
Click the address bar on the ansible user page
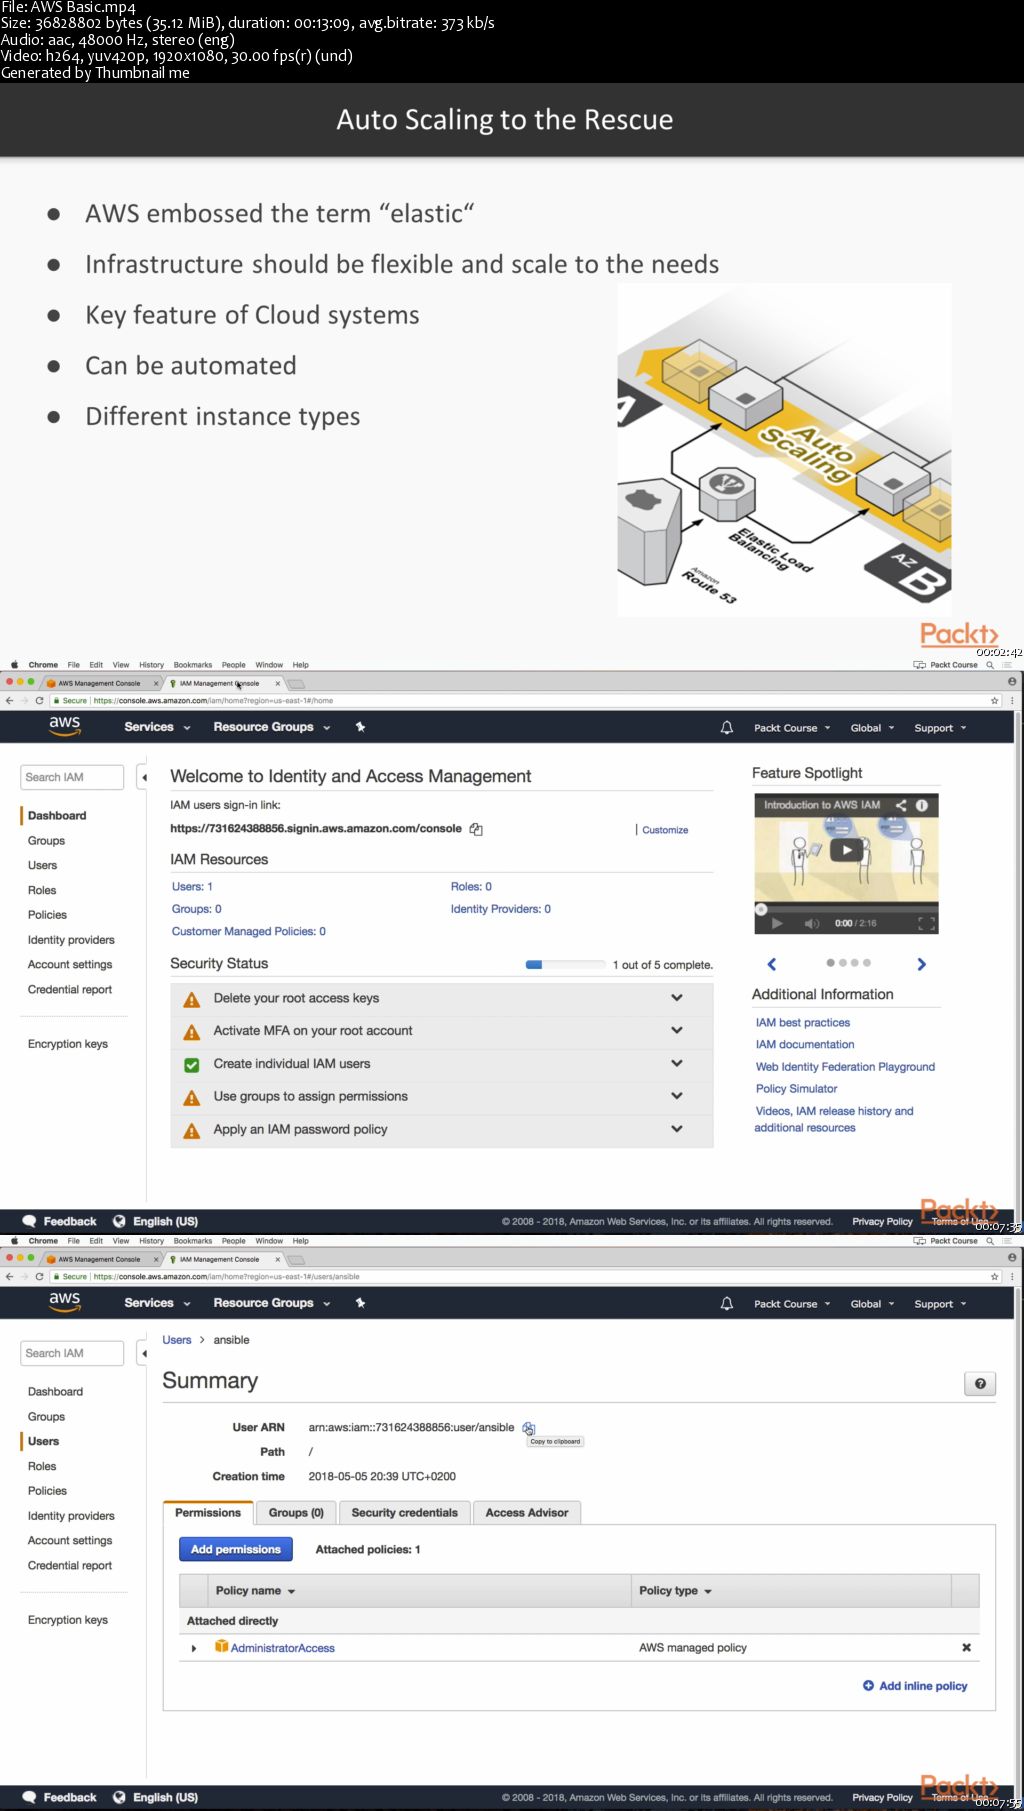click(516, 1277)
